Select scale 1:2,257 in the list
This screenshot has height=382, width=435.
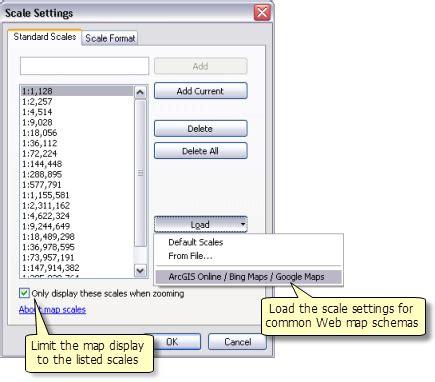coord(77,101)
